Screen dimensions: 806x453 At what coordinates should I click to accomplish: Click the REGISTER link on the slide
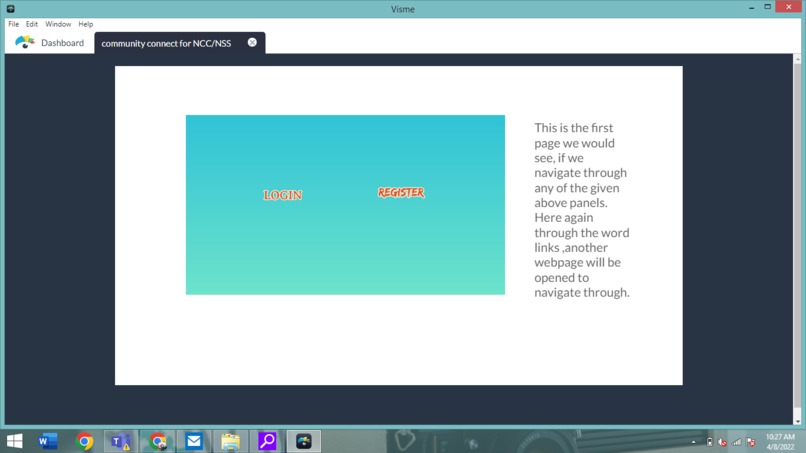pos(401,192)
